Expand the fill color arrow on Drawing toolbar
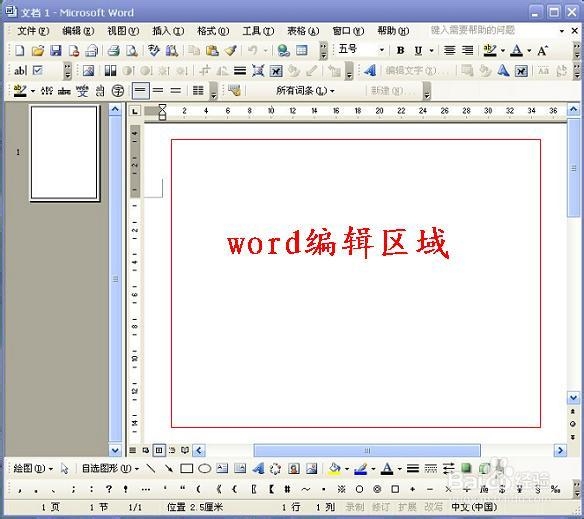584x519 pixels. [x=347, y=468]
